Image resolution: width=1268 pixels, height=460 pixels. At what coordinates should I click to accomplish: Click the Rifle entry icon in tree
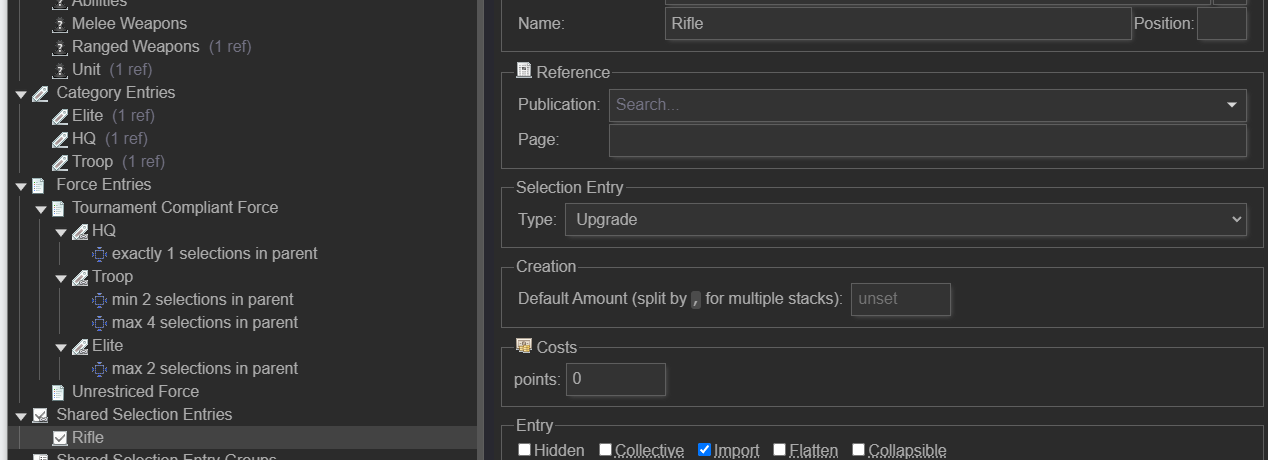tap(60, 438)
